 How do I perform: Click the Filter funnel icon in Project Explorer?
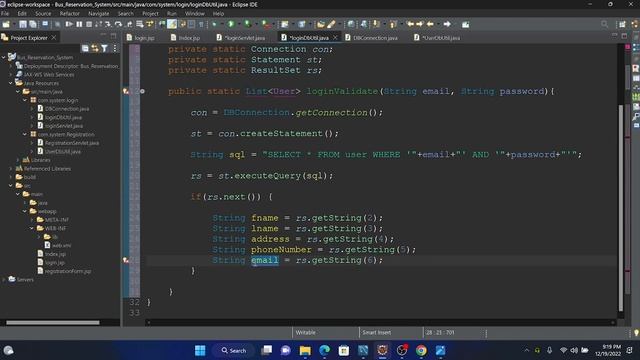[104, 49]
